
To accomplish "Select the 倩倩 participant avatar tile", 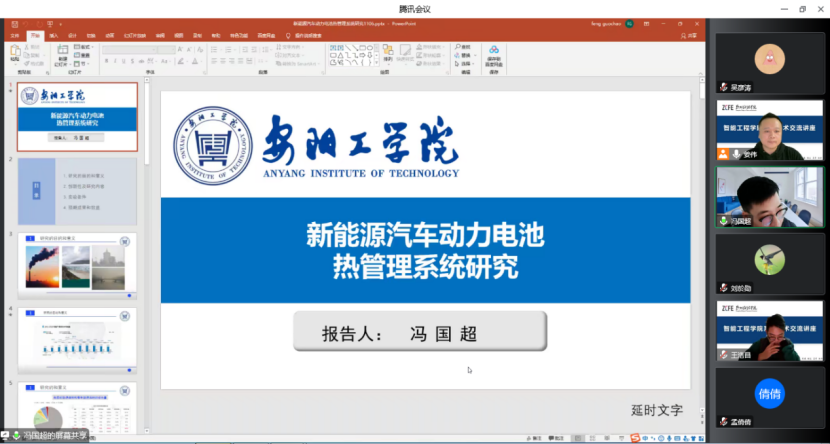I will (x=770, y=397).
